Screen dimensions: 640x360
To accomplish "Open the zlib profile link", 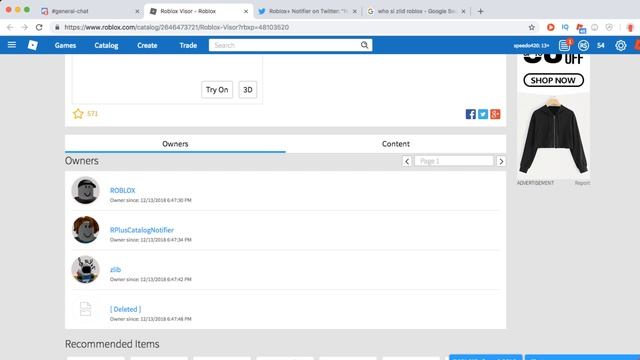I will click(115, 270).
